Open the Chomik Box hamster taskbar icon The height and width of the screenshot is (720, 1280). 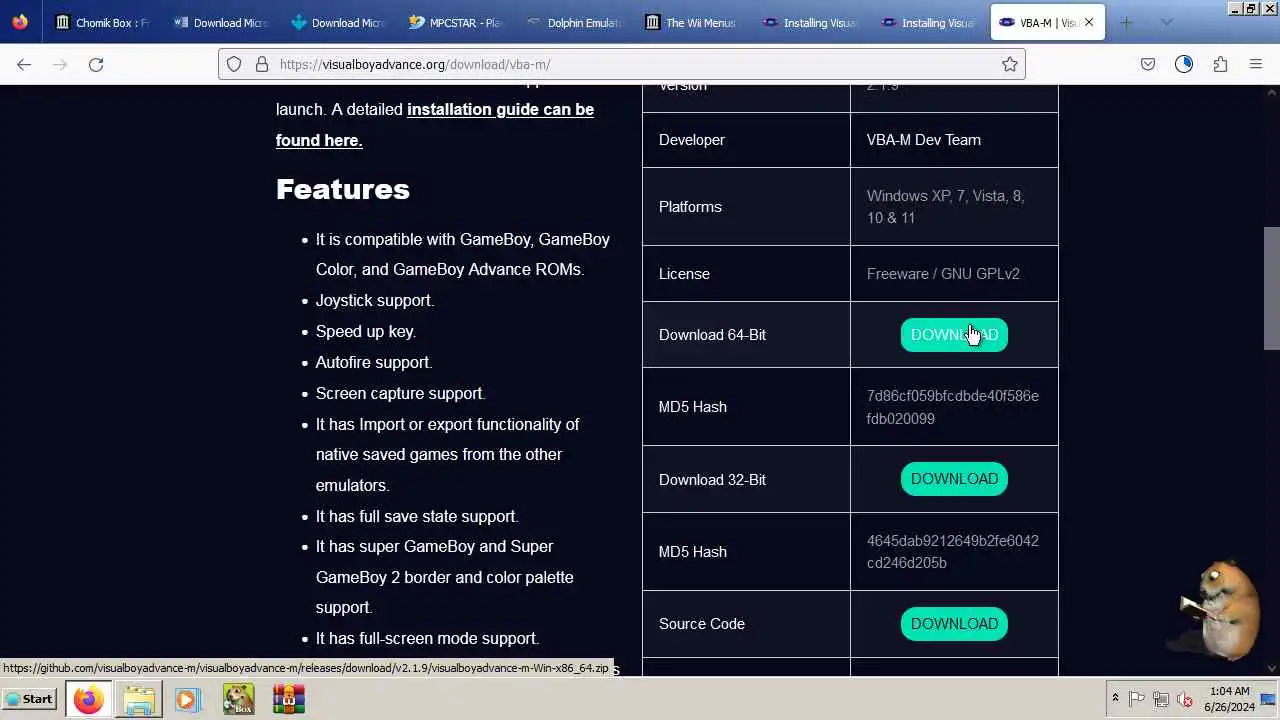(x=238, y=699)
